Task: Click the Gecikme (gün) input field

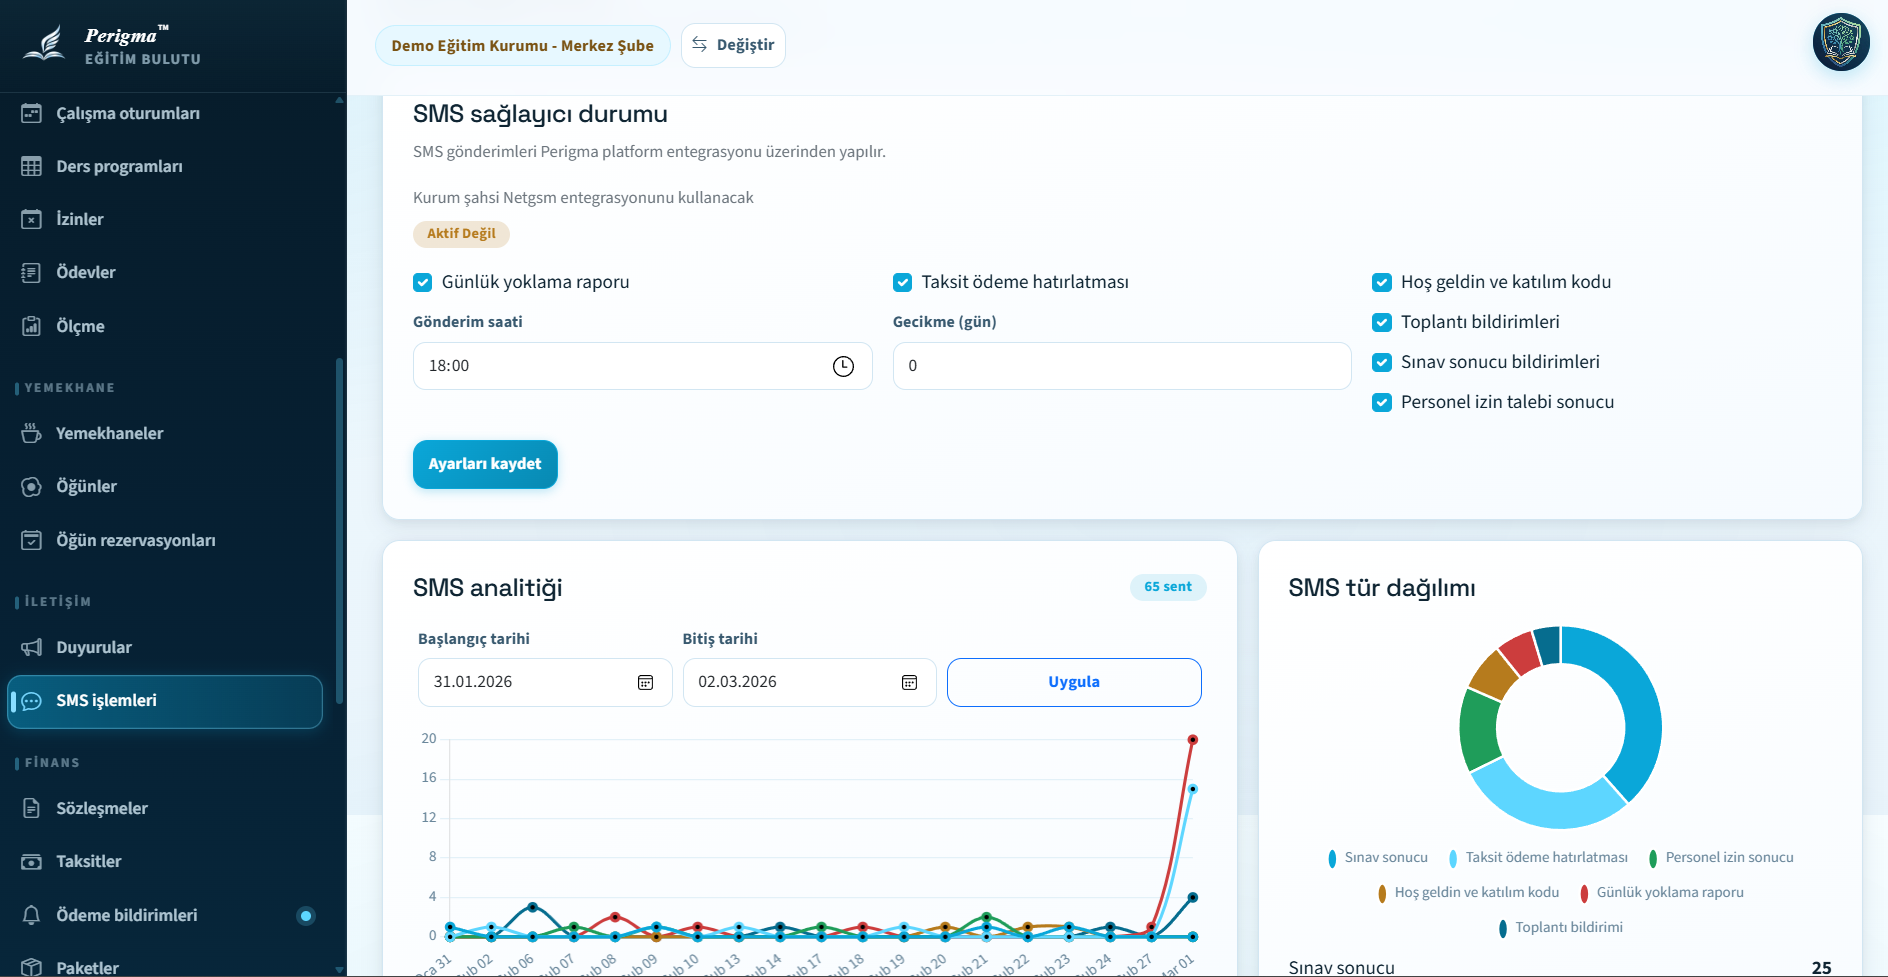Action: pyautogui.click(x=1121, y=366)
